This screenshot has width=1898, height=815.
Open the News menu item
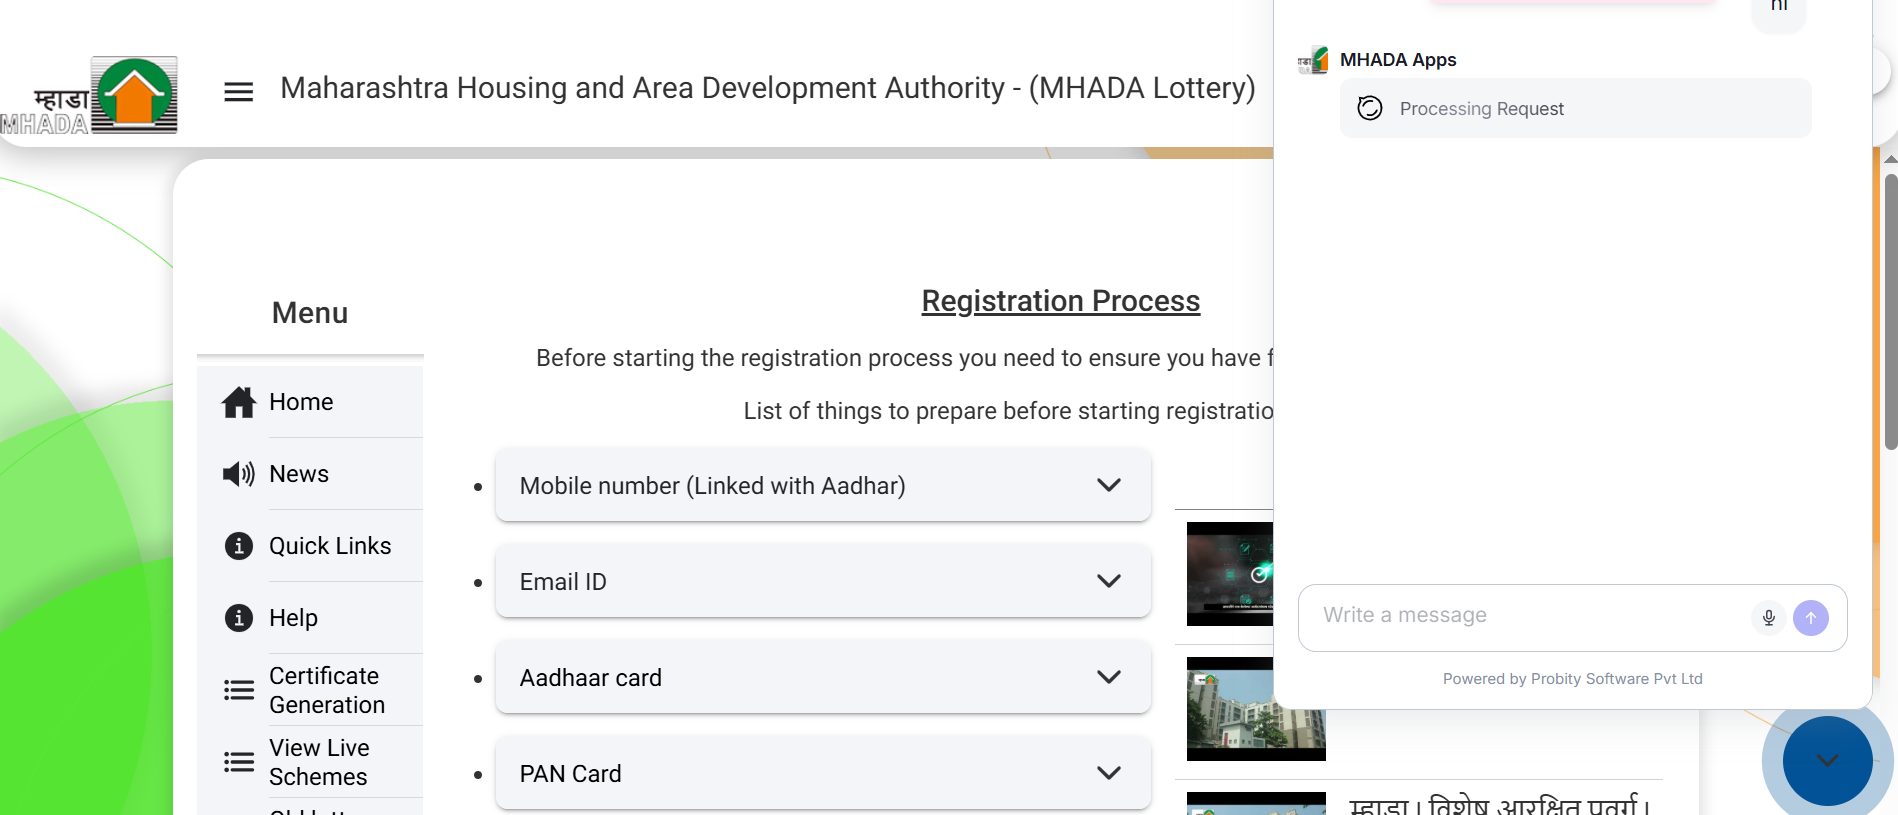click(310, 474)
